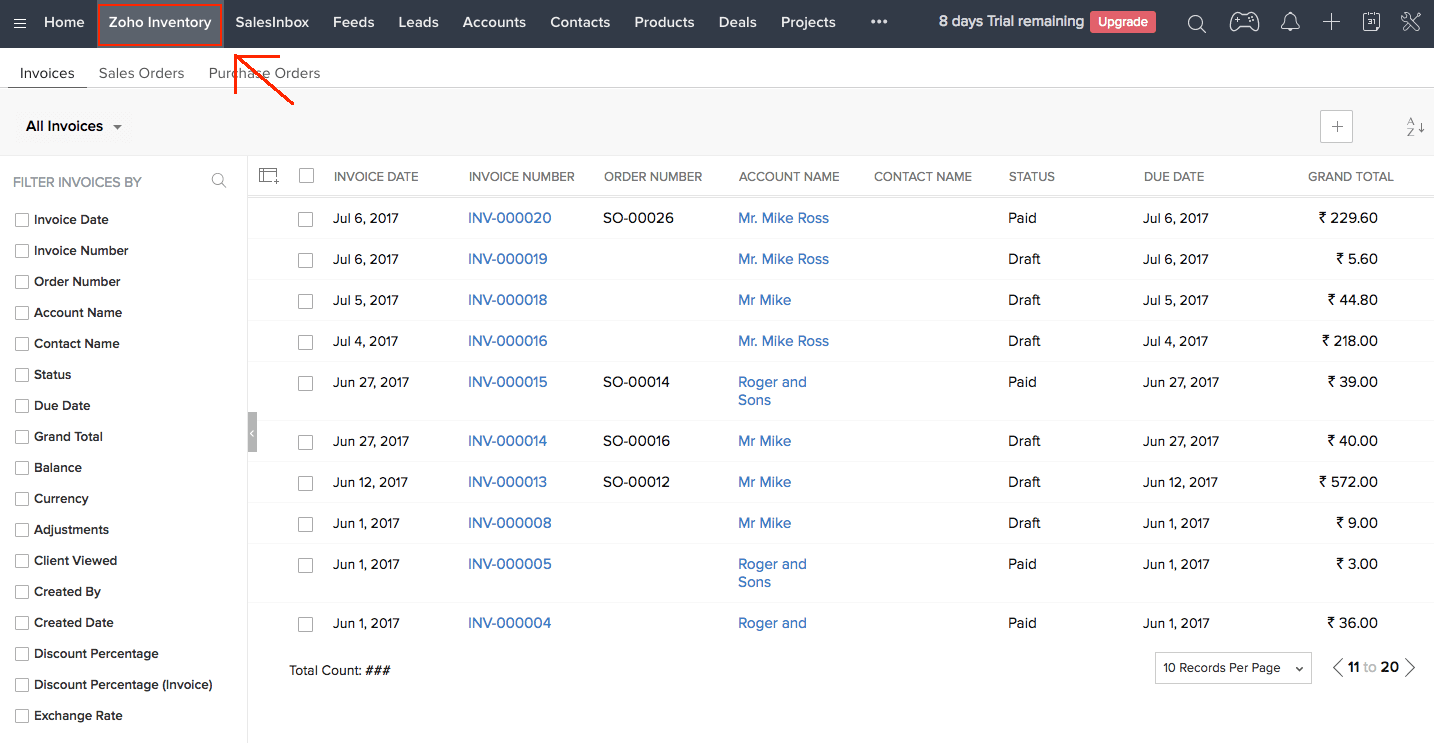The width and height of the screenshot is (1434, 743).
Task: Switch to the Sales Orders tab
Action: (141, 73)
